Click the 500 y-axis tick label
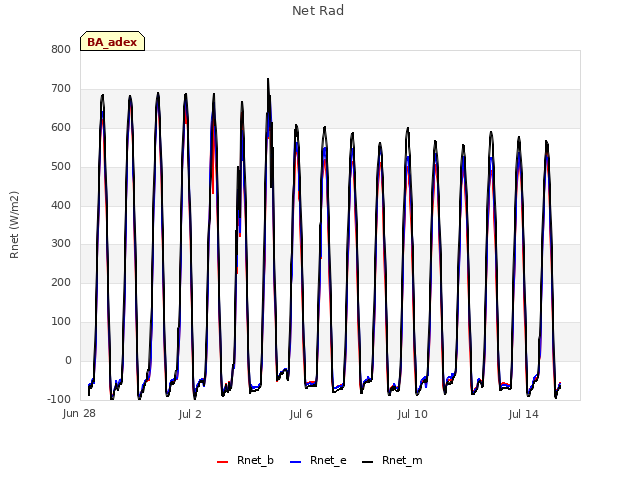Screen dimensions: 640x480 61,167
